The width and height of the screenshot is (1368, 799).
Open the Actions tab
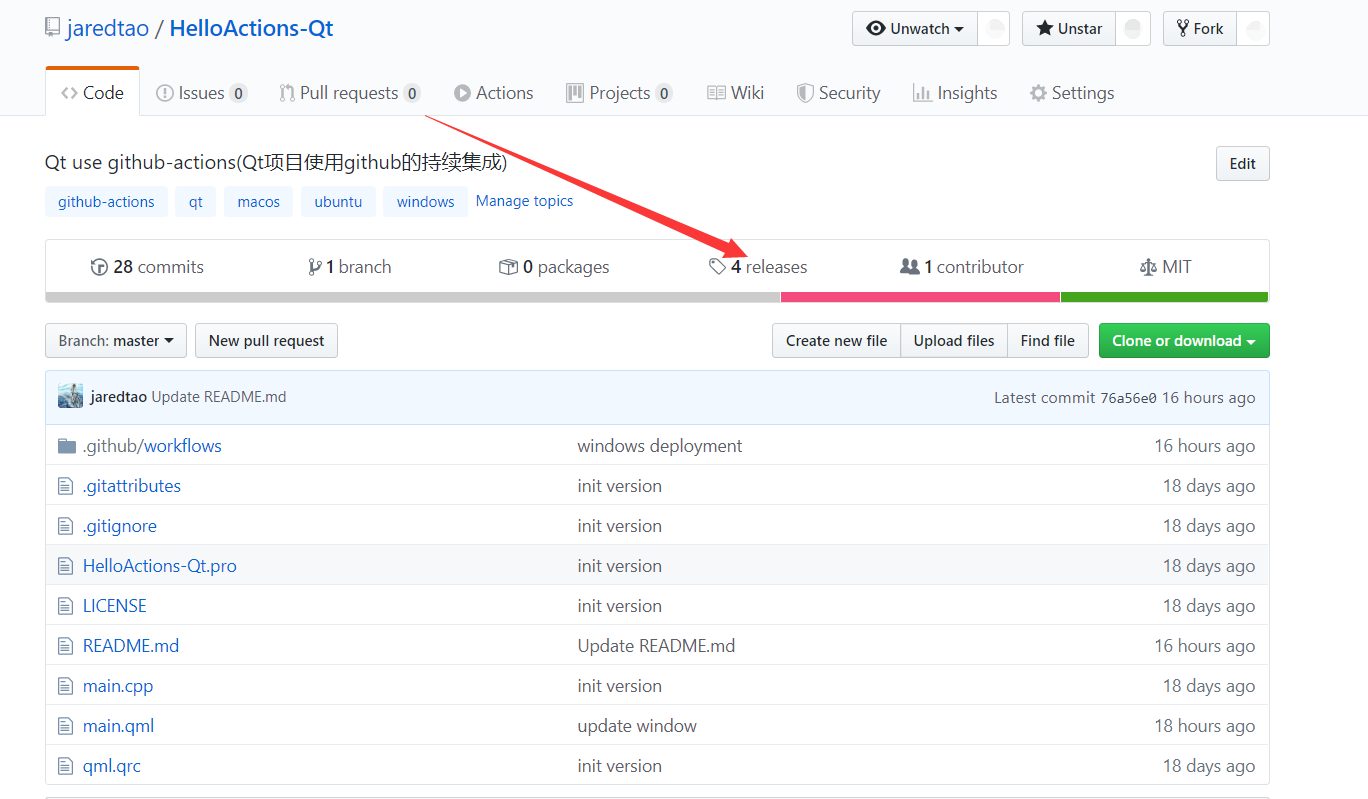pyautogui.click(x=494, y=92)
